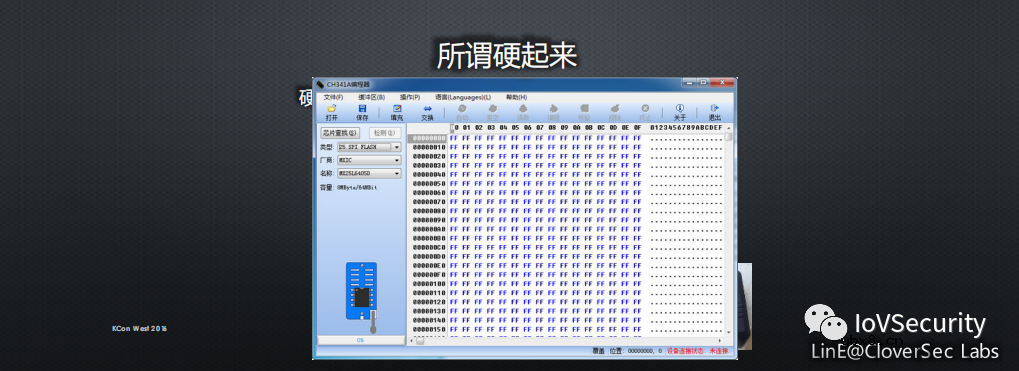Click the 容量 8MByte/64MBit capacity text
The image size is (1019, 371).
click(x=349, y=187)
